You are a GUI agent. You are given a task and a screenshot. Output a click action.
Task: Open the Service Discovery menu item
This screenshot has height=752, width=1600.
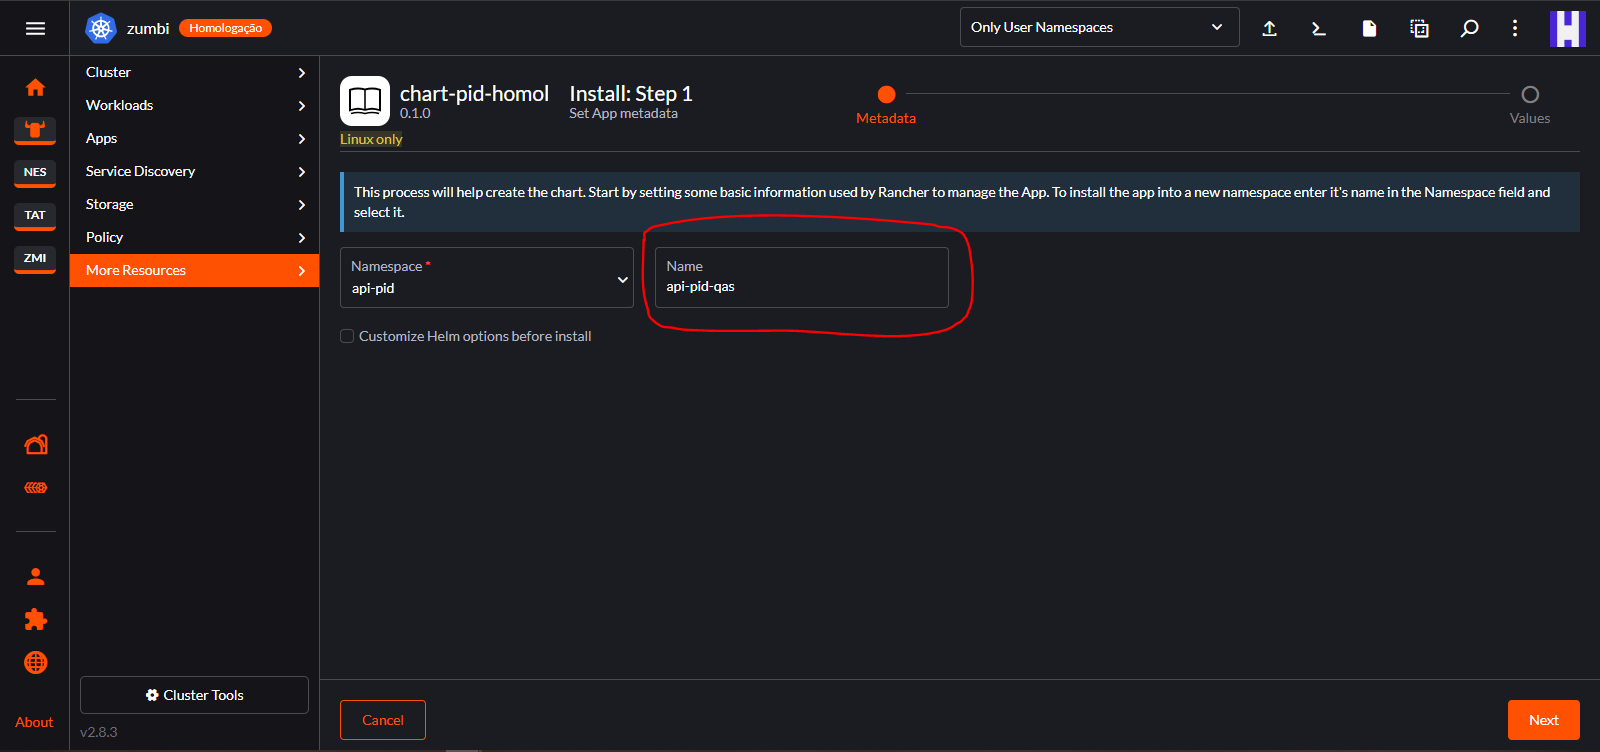194,171
